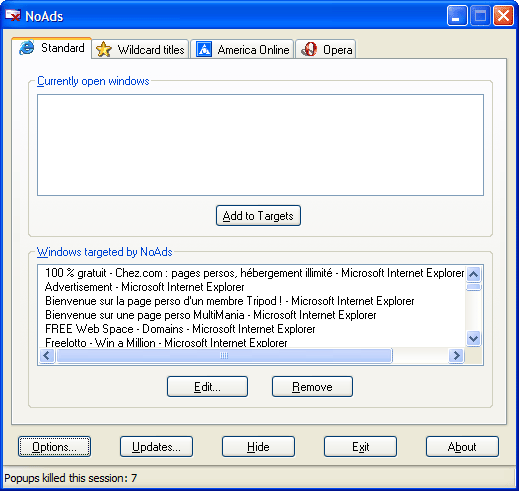Click the left arrow of horizontal scrollbar
Image resolution: width=519 pixels, height=491 pixels.
47,356
